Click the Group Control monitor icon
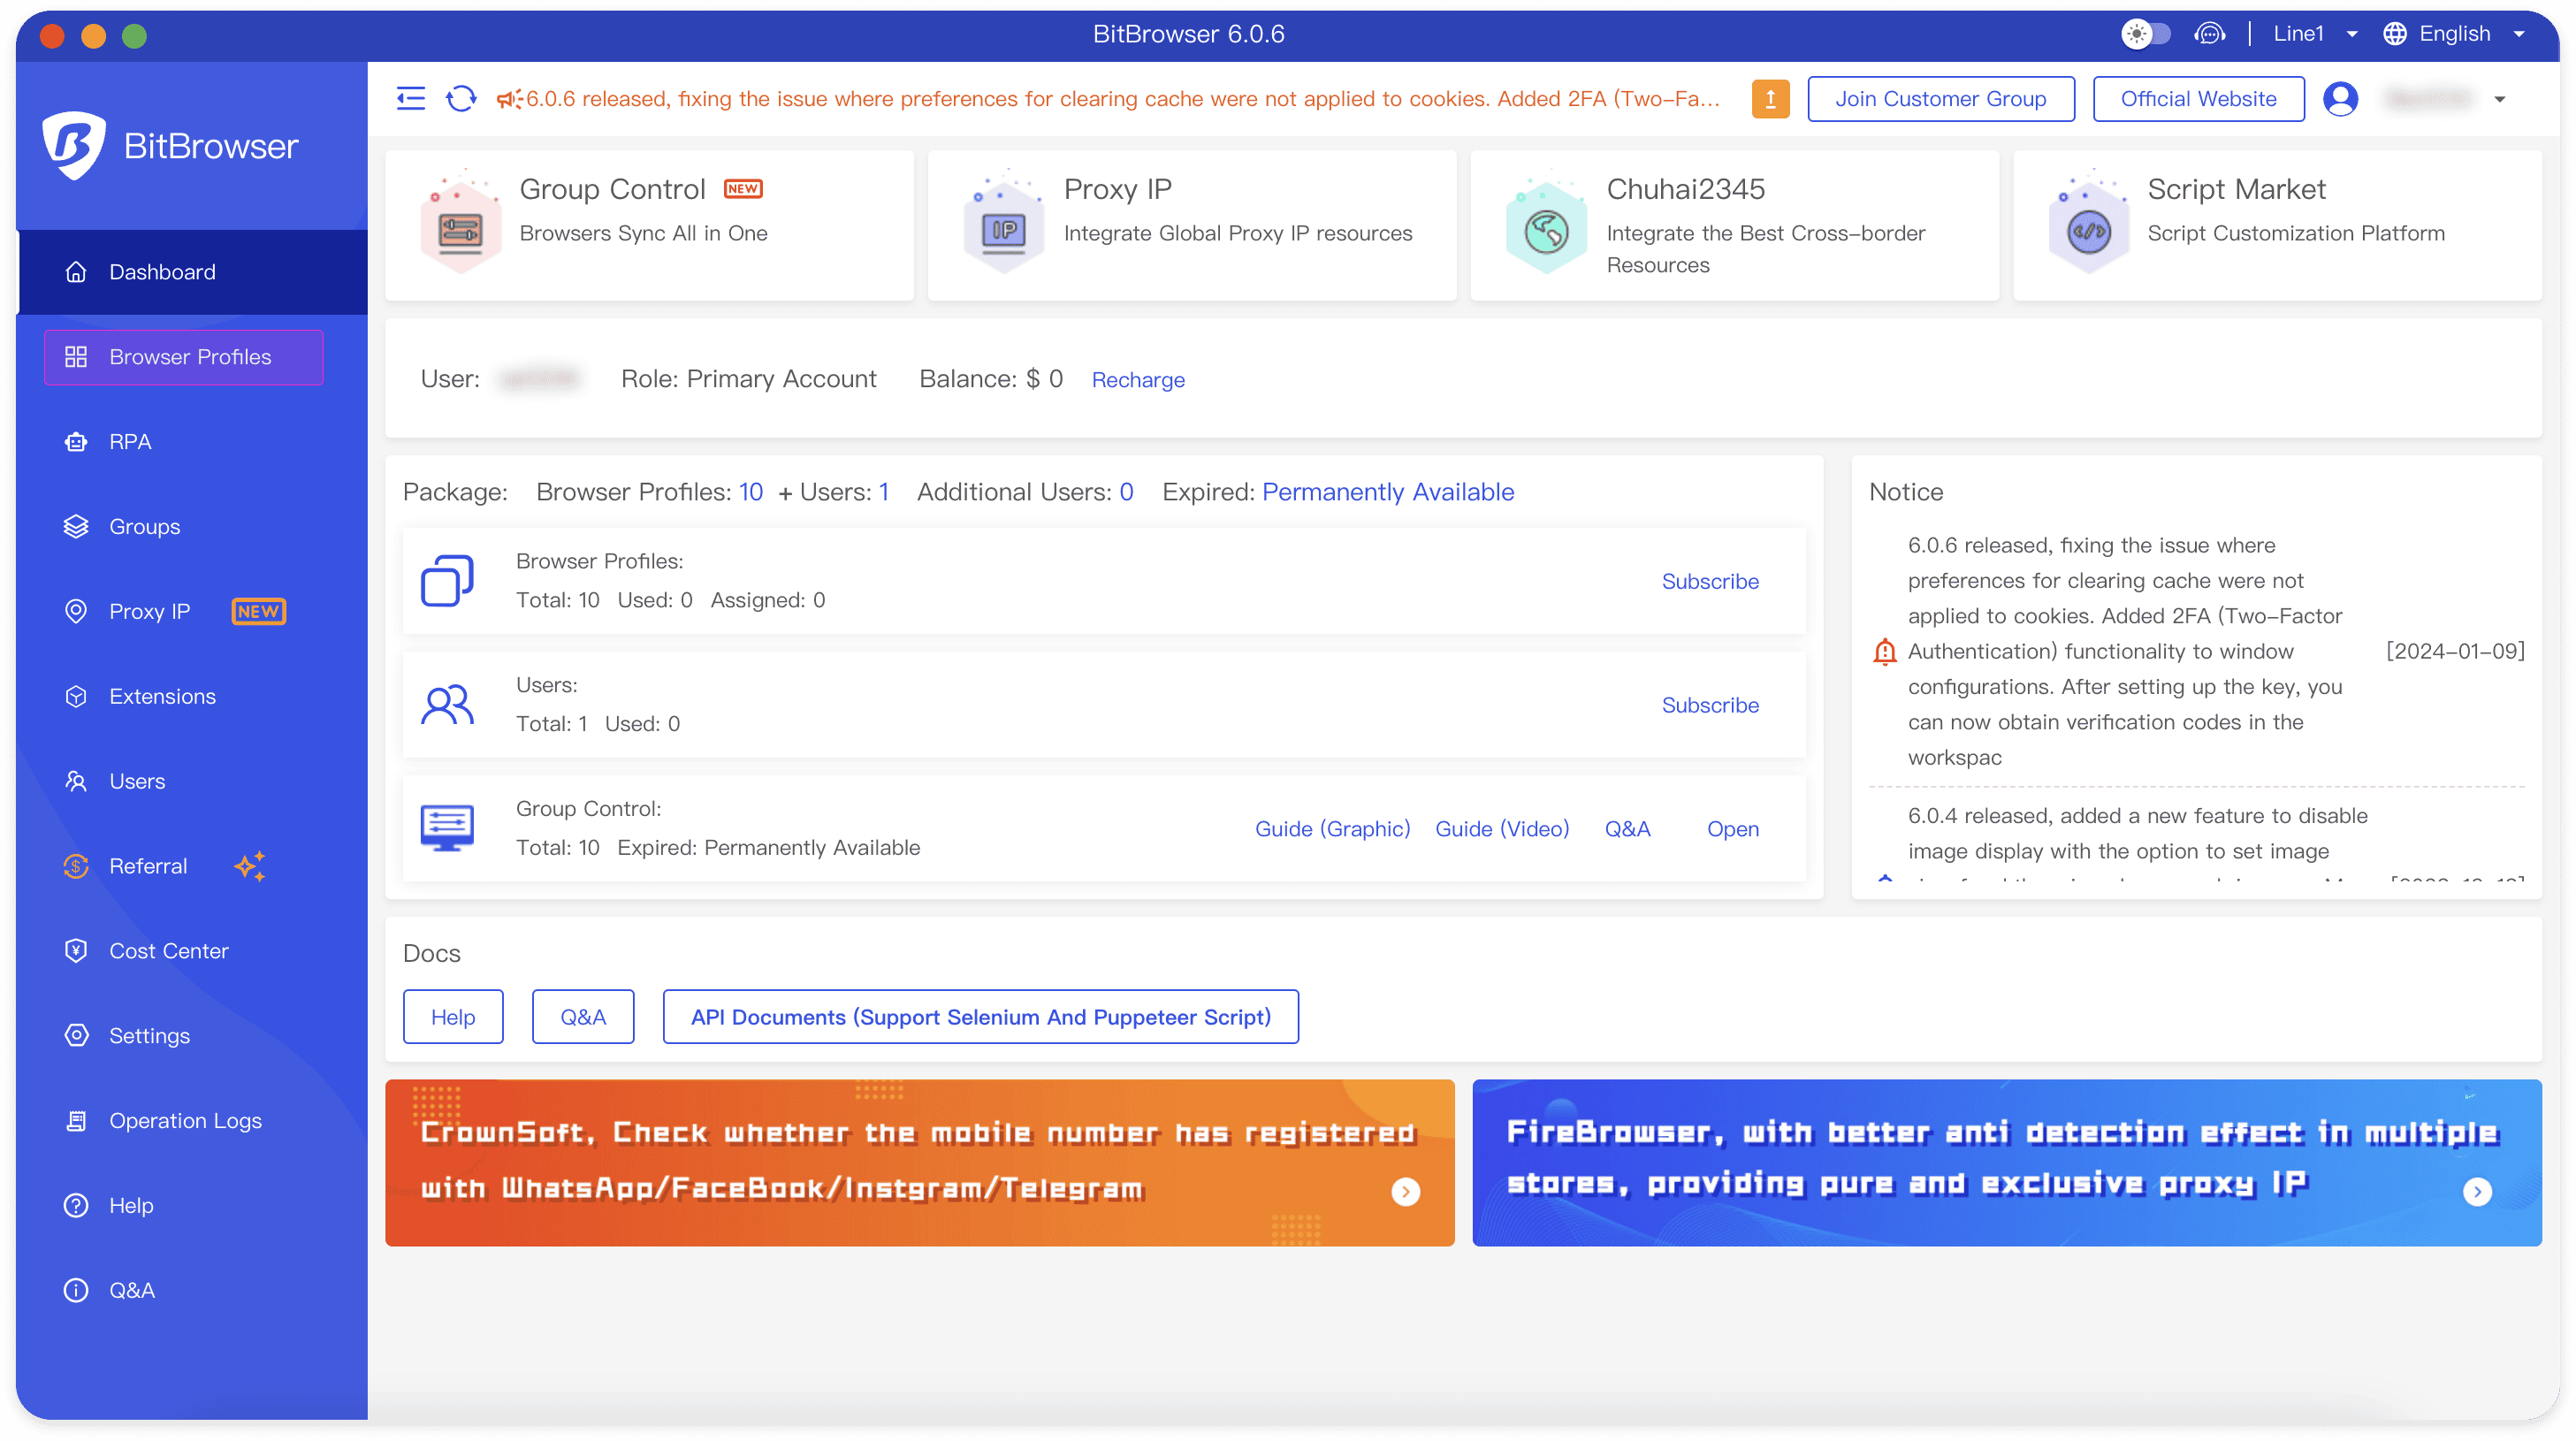This screenshot has height=1441, width=2576. pos(447,829)
